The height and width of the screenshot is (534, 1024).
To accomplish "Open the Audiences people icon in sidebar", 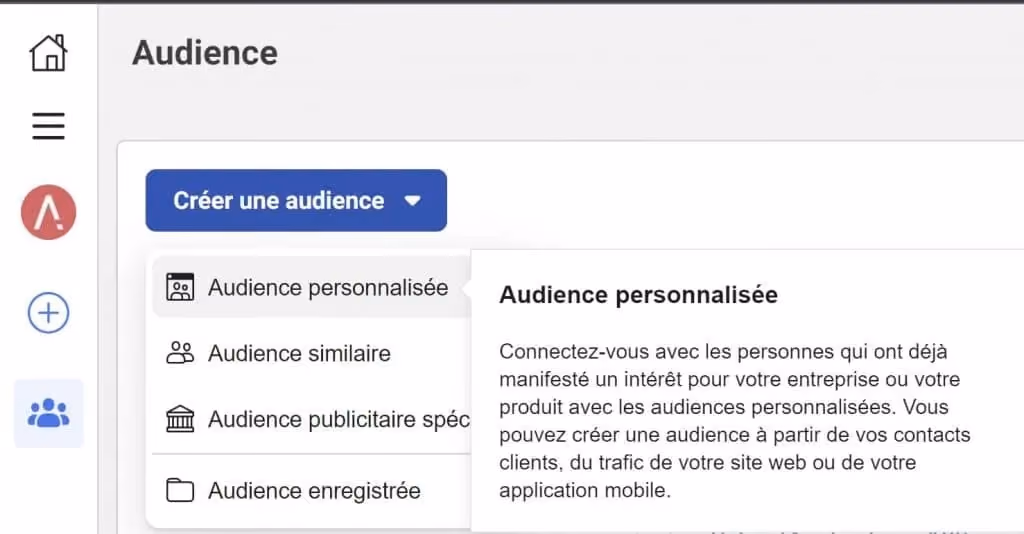I will [x=49, y=413].
